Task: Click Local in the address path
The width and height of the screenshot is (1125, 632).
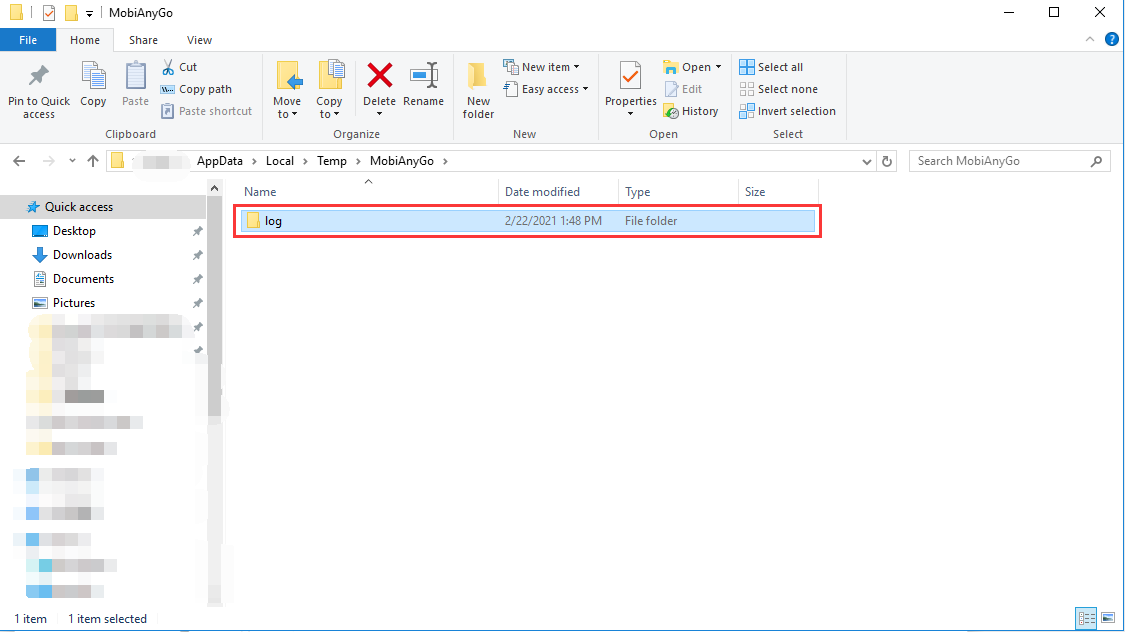Action: pos(280,161)
